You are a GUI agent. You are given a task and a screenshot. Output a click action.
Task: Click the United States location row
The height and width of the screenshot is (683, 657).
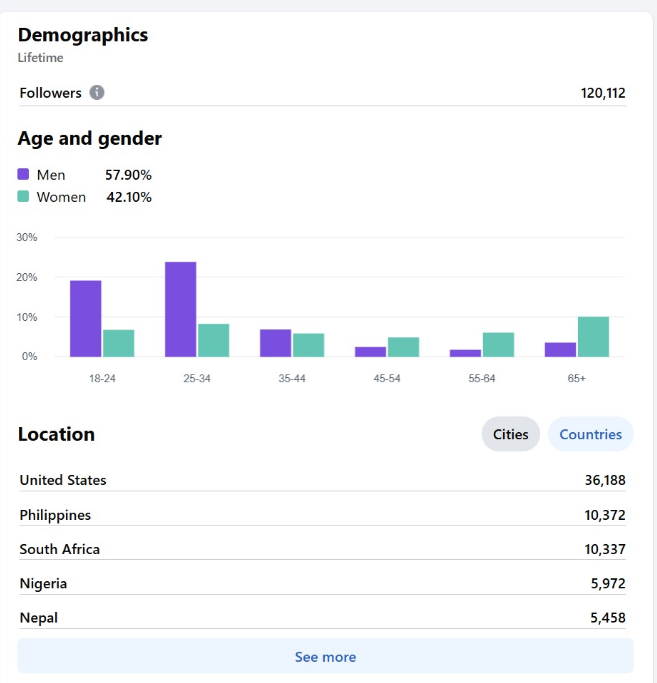point(322,480)
